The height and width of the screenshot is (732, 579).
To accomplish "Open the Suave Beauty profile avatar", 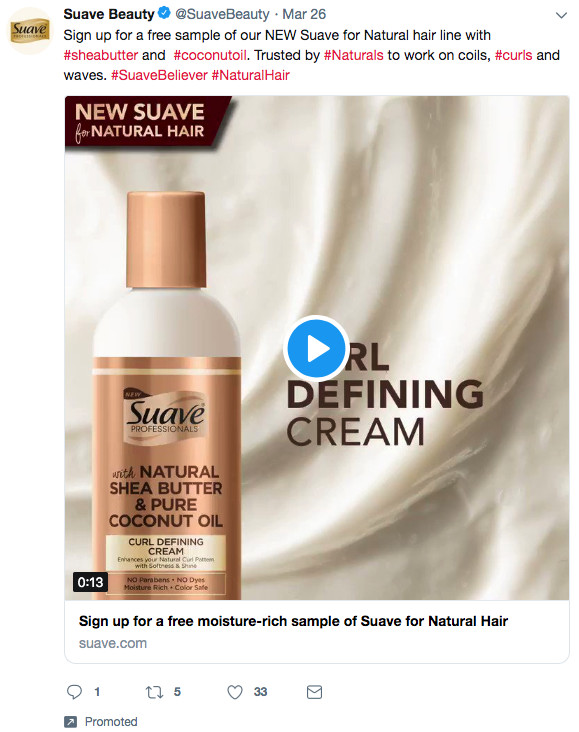I will click(x=30, y=31).
